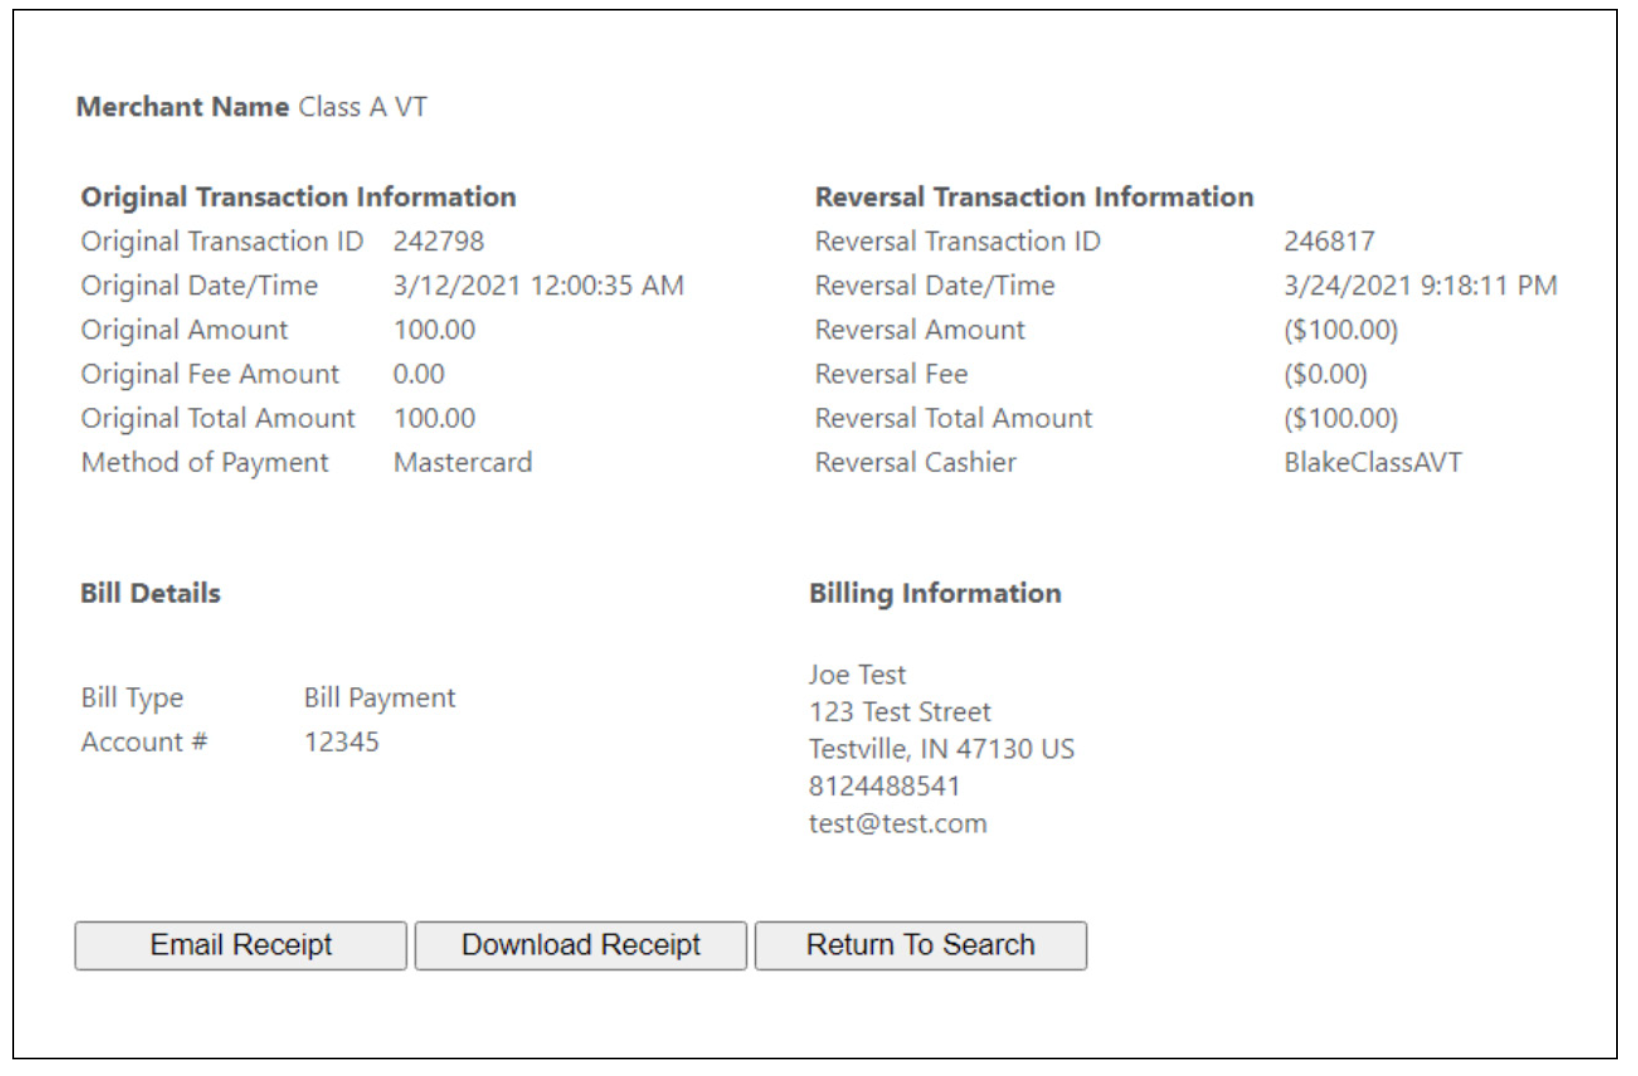Select the Bill Details heading
This screenshot has width=1638, height=1076.
tap(150, 593)
